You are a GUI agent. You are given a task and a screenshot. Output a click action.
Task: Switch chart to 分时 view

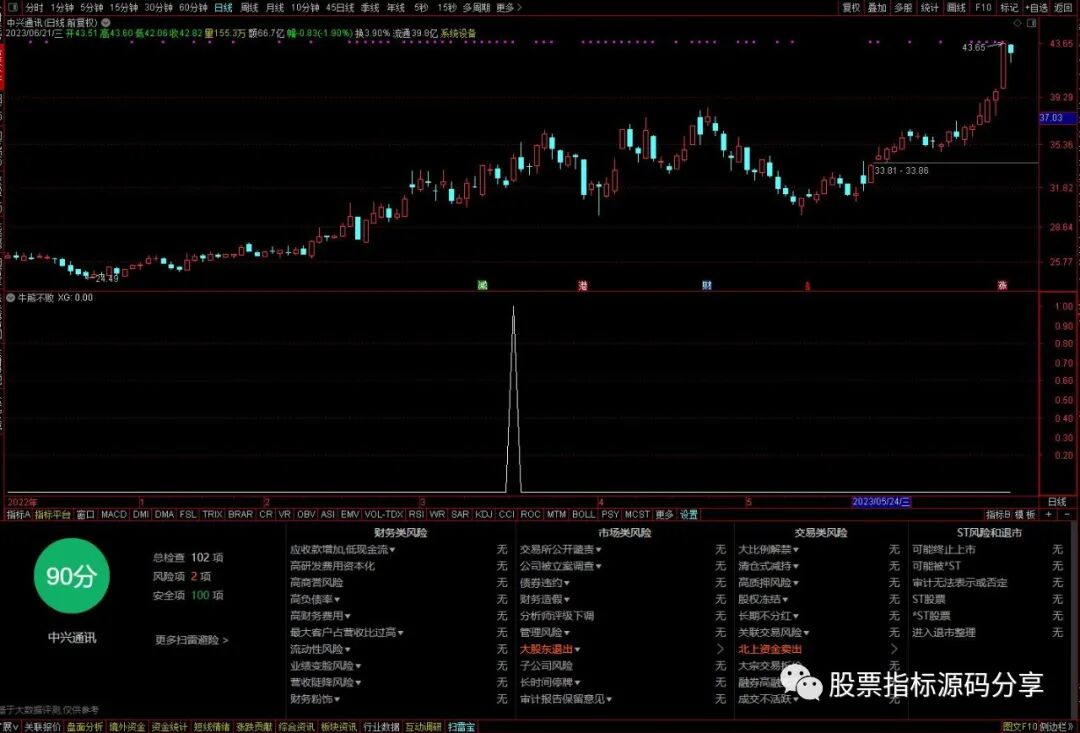[x=34, y=8]
